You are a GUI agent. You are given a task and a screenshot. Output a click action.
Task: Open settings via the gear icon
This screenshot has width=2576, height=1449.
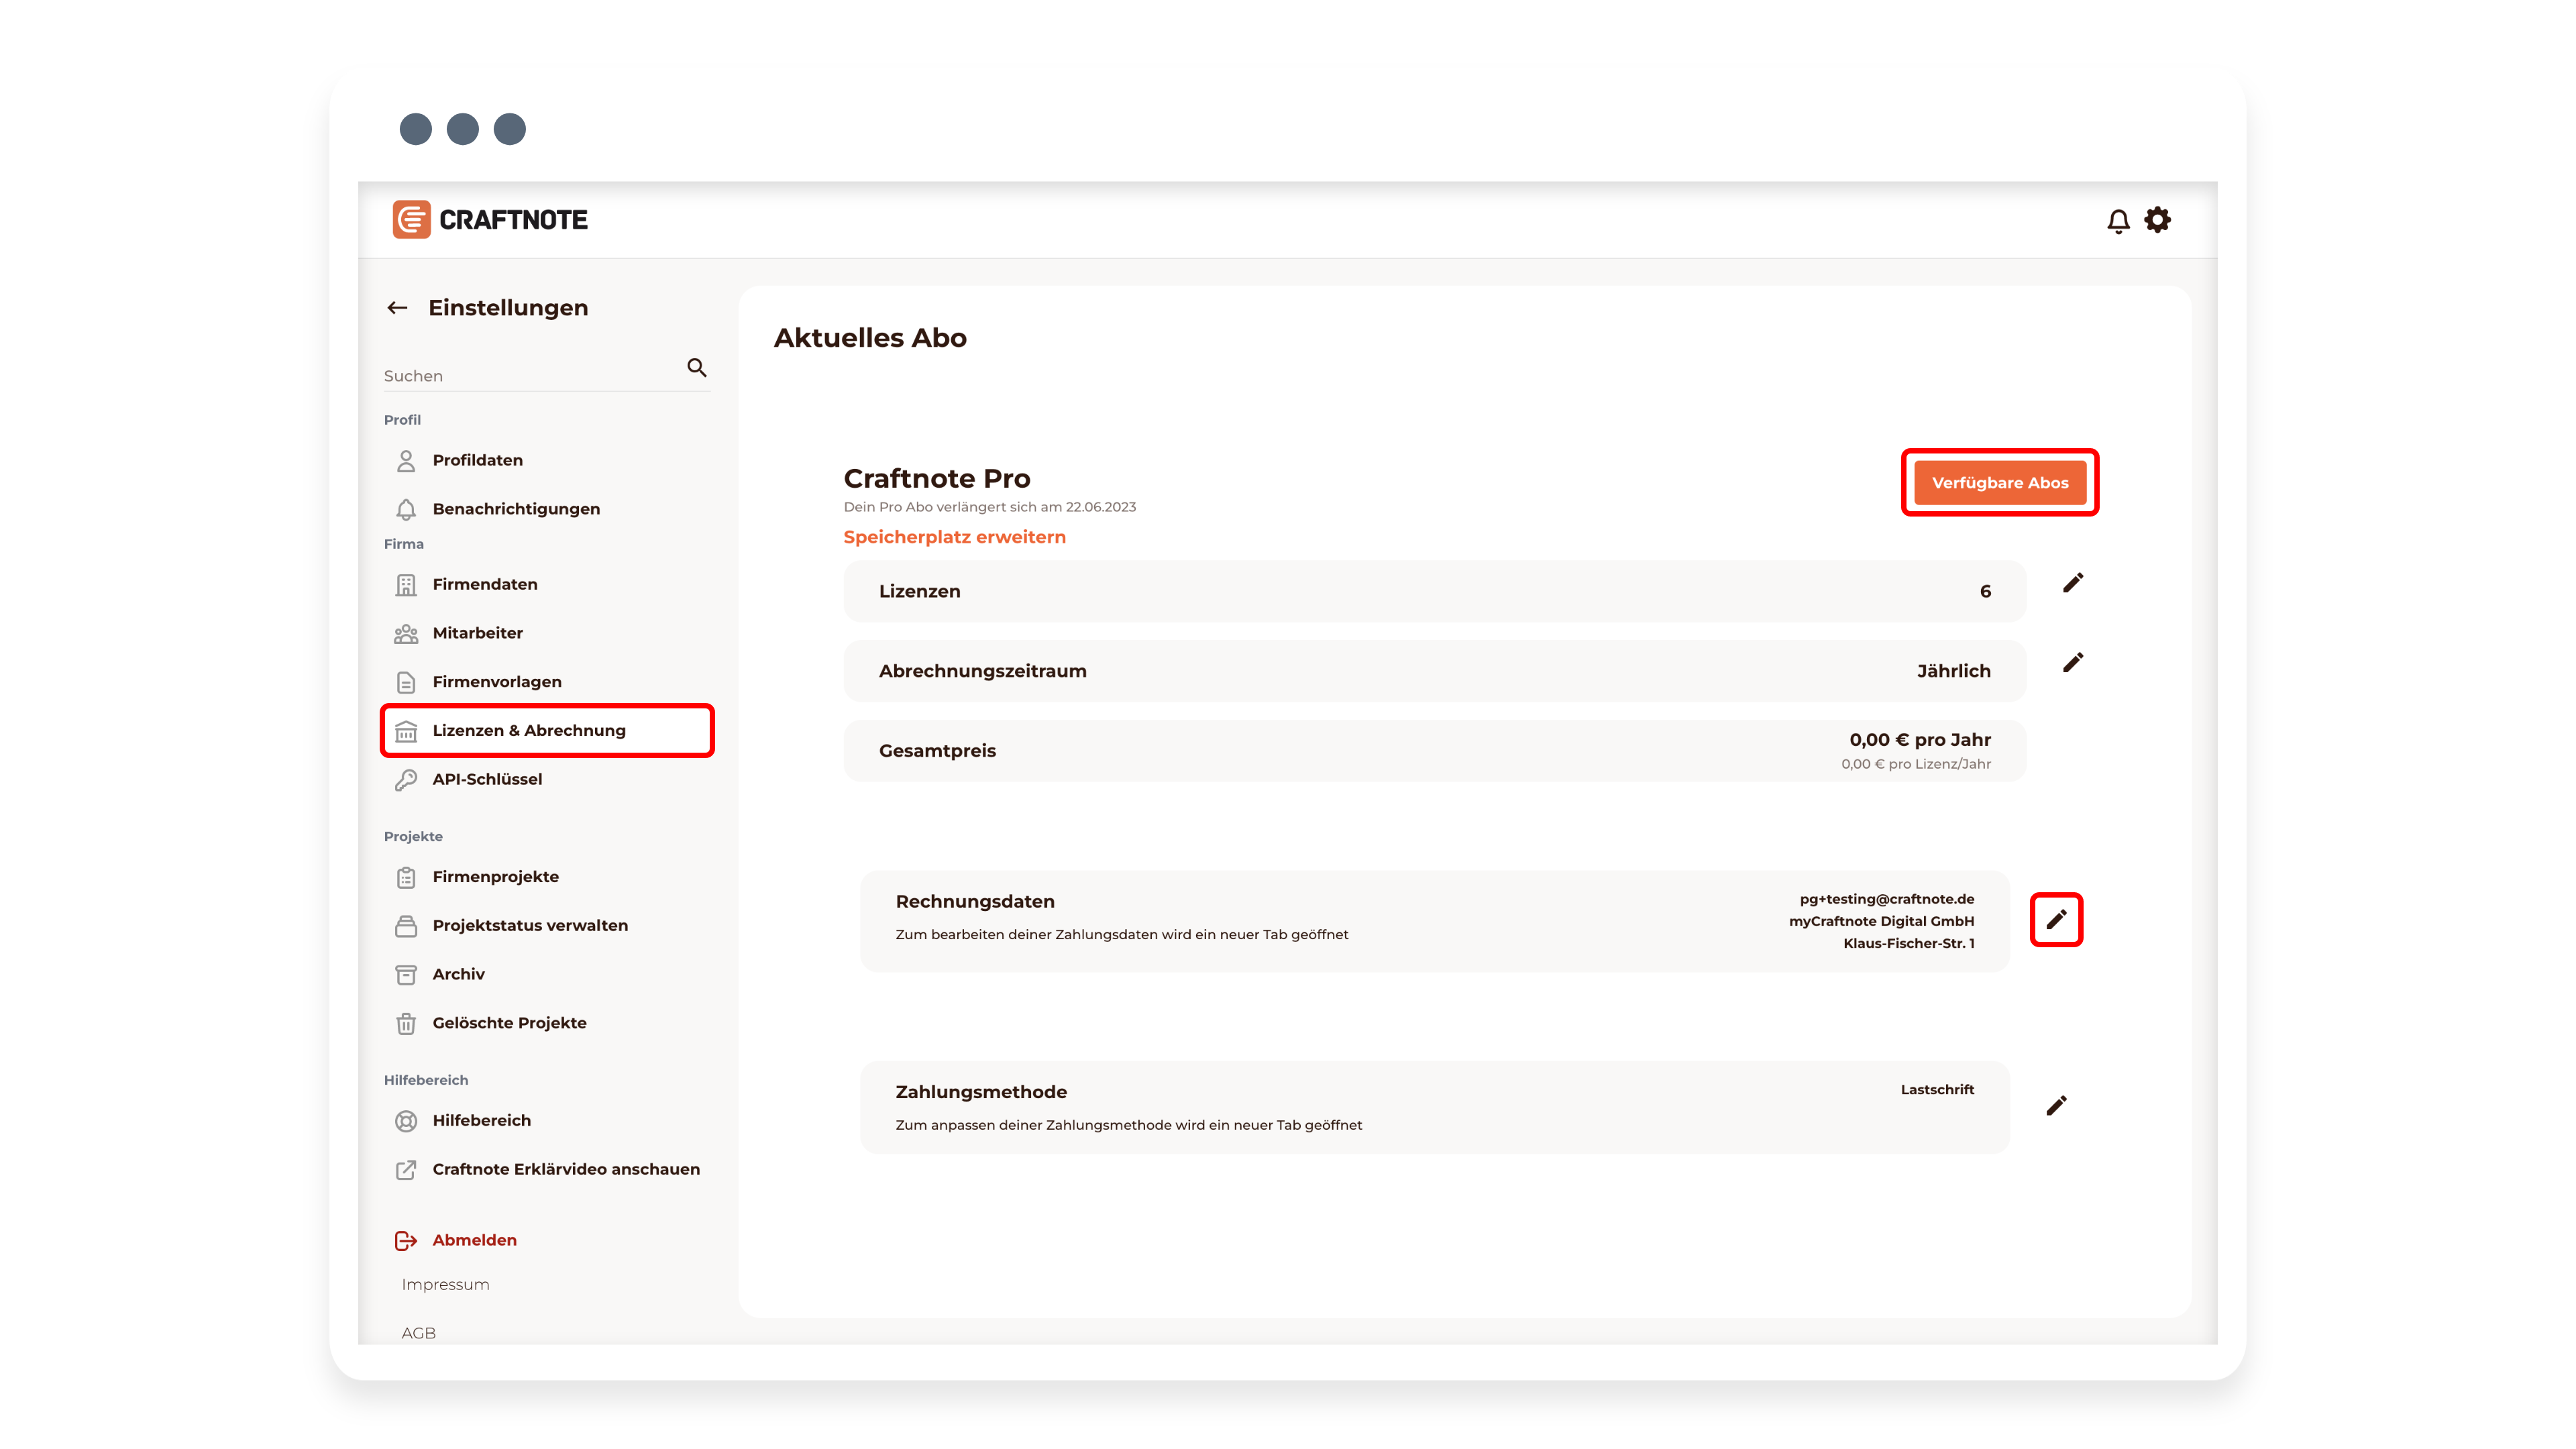tap(2158, 220)
